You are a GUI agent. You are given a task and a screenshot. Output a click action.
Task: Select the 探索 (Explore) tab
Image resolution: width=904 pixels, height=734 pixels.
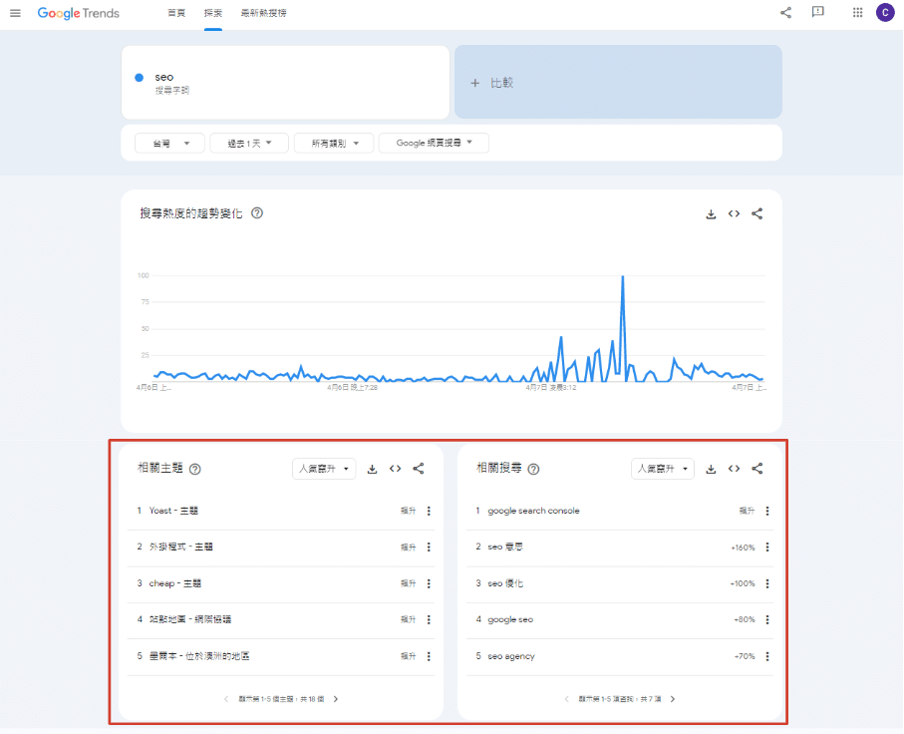(213, 13)
